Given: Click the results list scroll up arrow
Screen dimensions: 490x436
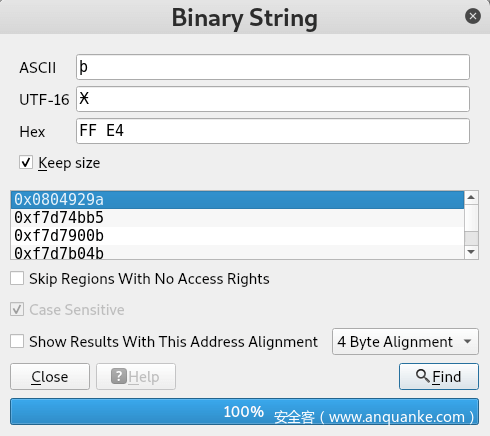Looking at the screenshot, I should tap(471, 197).
